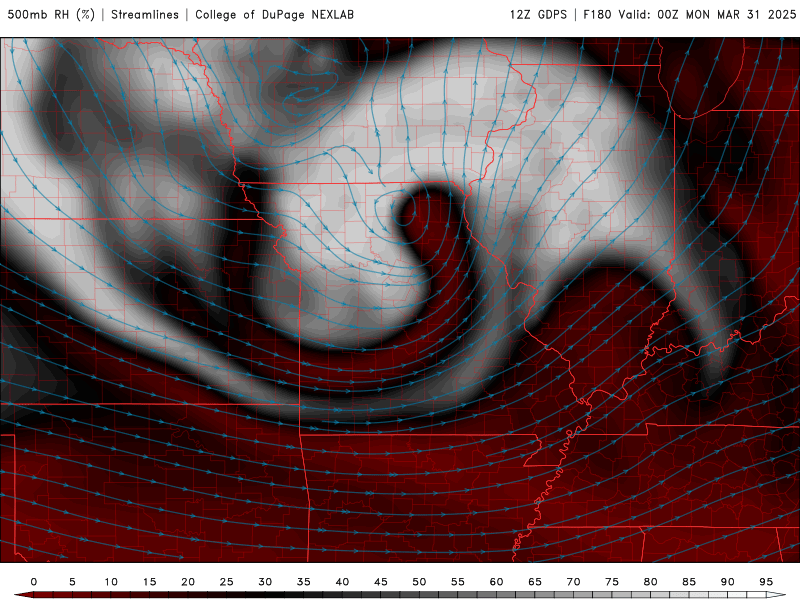Click the colorbar label '15'
Viewport: 800px width, 600px height.
(149, 582)
